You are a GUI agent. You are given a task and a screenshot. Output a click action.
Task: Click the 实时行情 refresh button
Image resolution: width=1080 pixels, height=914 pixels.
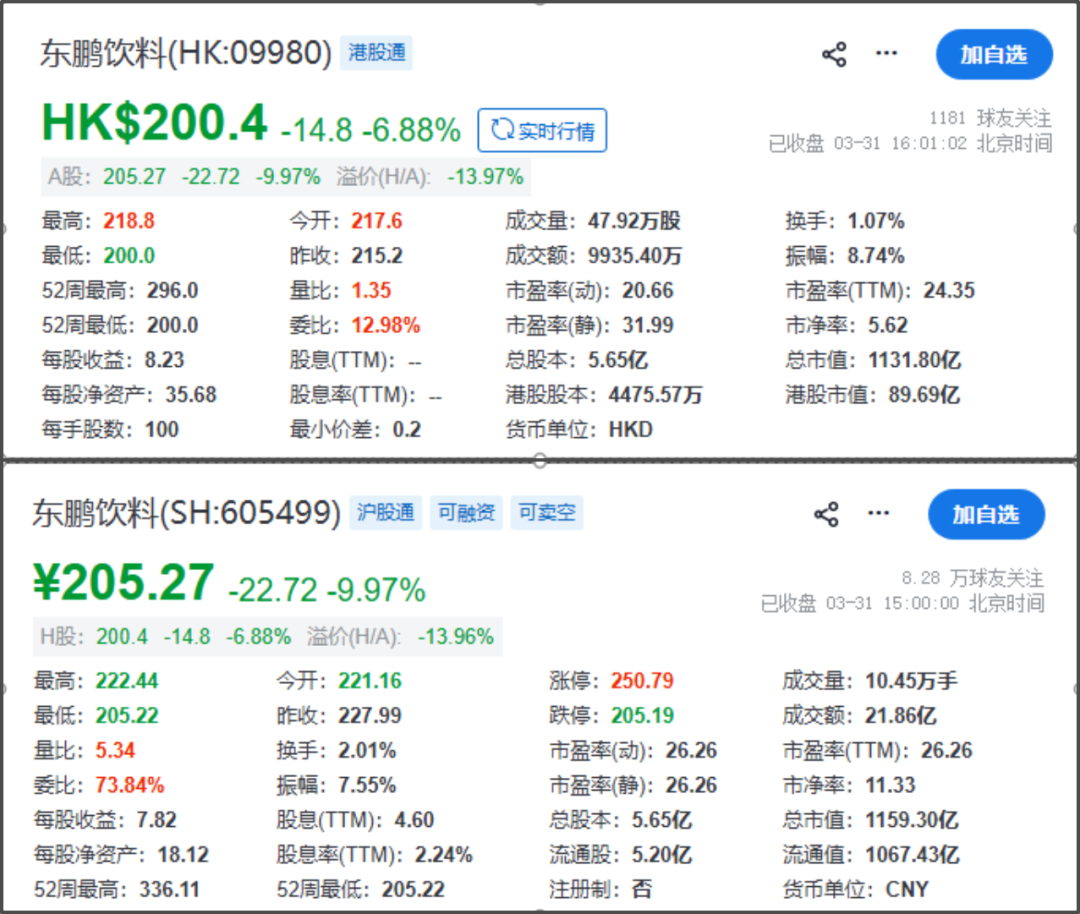coord(542,131)
